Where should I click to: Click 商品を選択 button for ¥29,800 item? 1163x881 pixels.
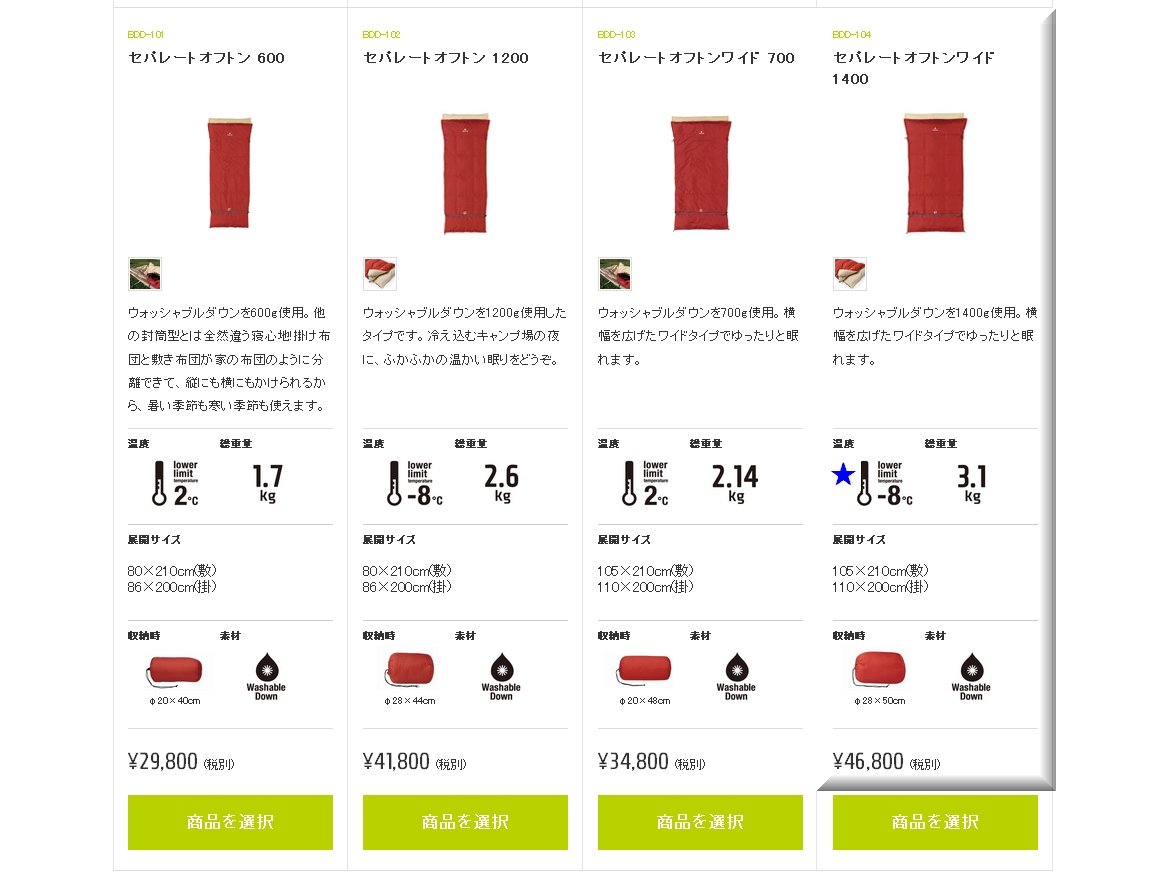point(230,822)
